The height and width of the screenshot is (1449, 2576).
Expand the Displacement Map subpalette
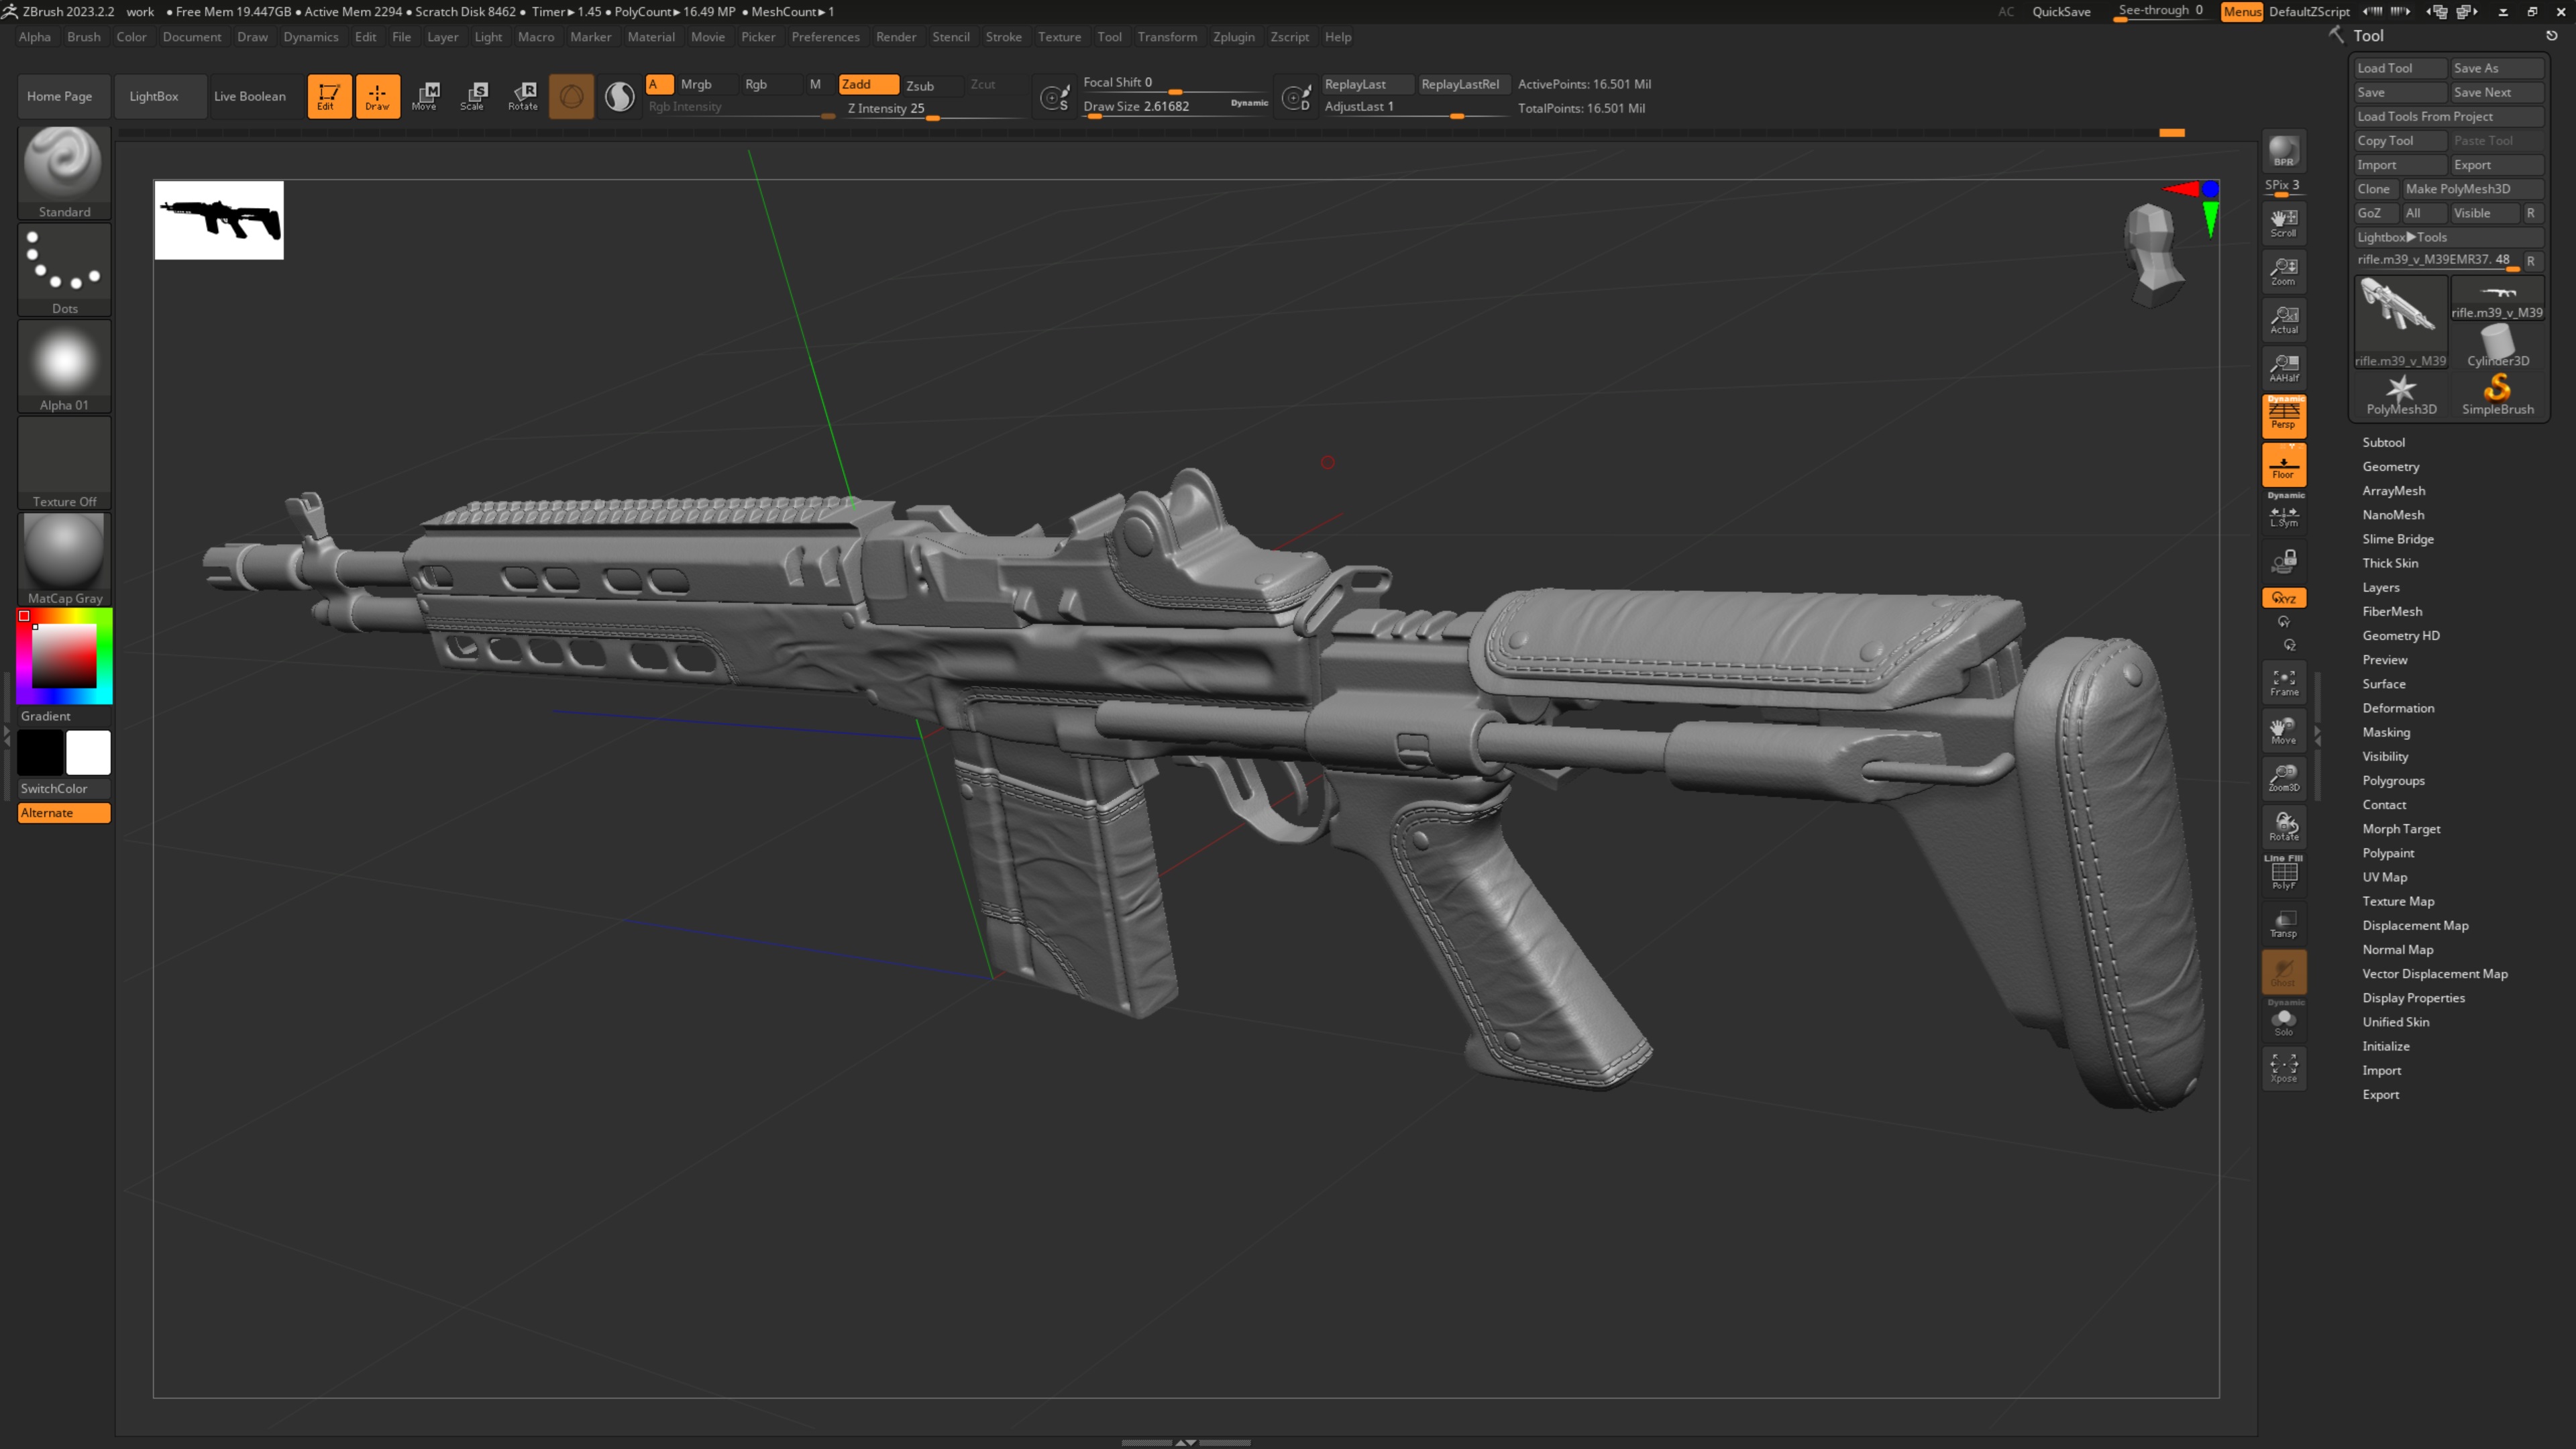click(2415, 925)
